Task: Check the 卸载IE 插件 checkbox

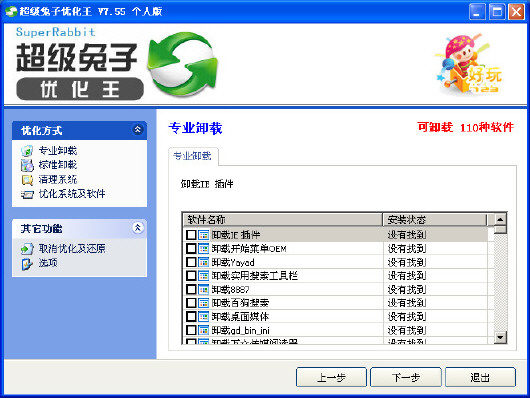Action: pos(191,234)
